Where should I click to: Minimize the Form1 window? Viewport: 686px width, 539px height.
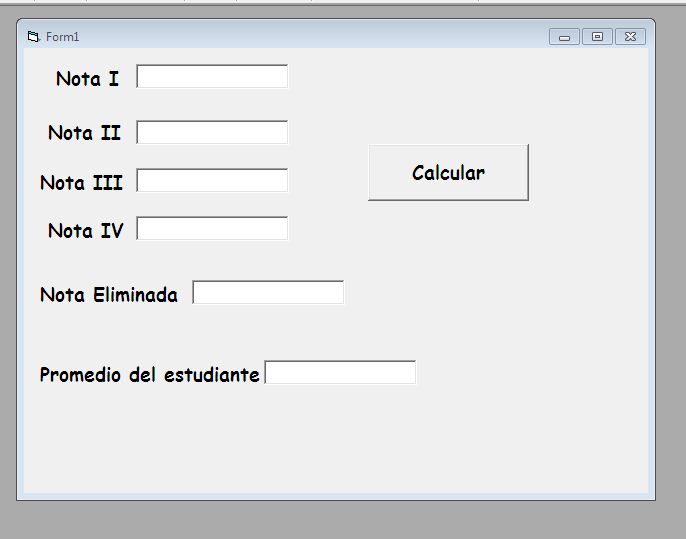564,37
